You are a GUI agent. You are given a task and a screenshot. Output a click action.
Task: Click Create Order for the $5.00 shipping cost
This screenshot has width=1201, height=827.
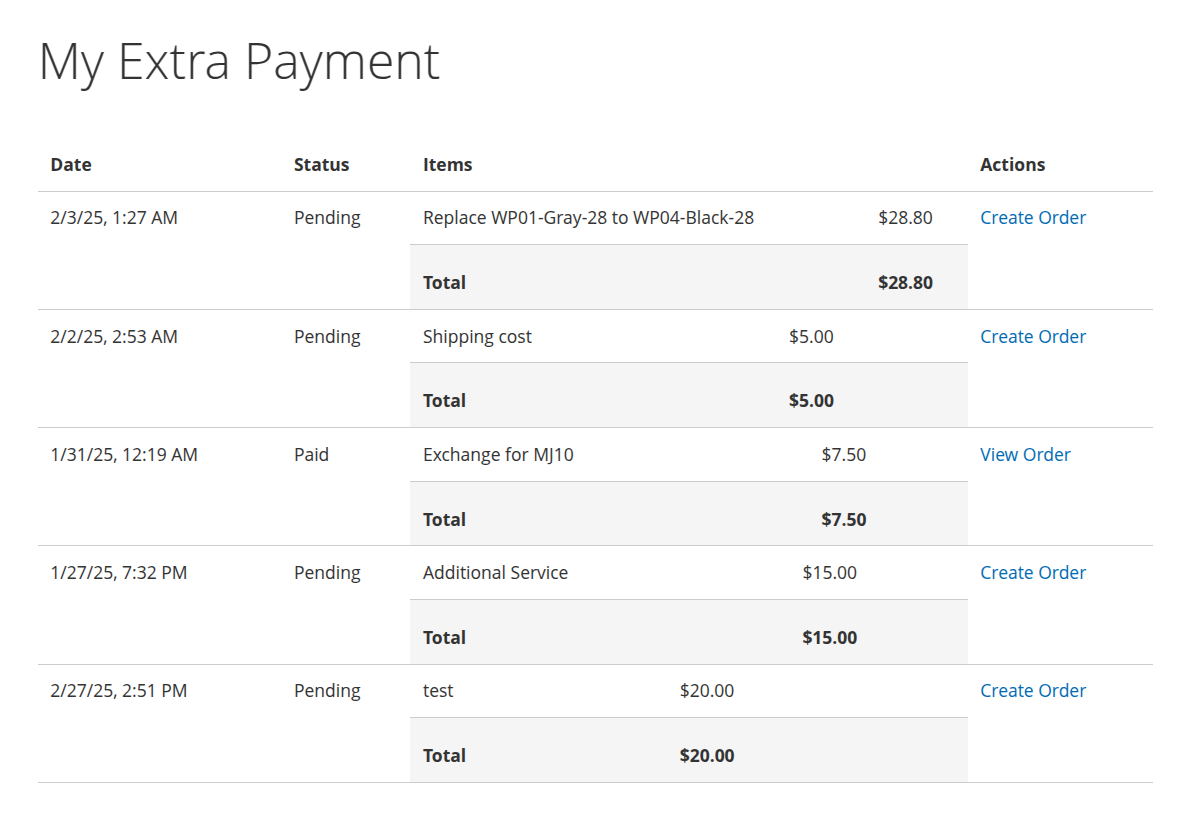pyautogui.click(x=1032, y=336)
